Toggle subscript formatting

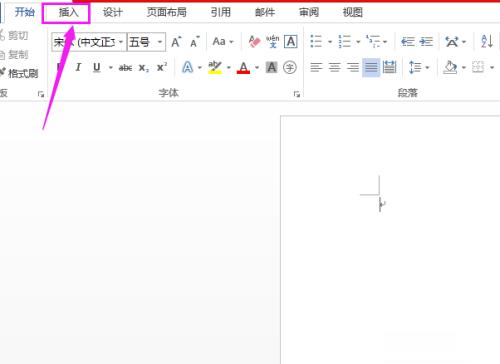[144, 68]
